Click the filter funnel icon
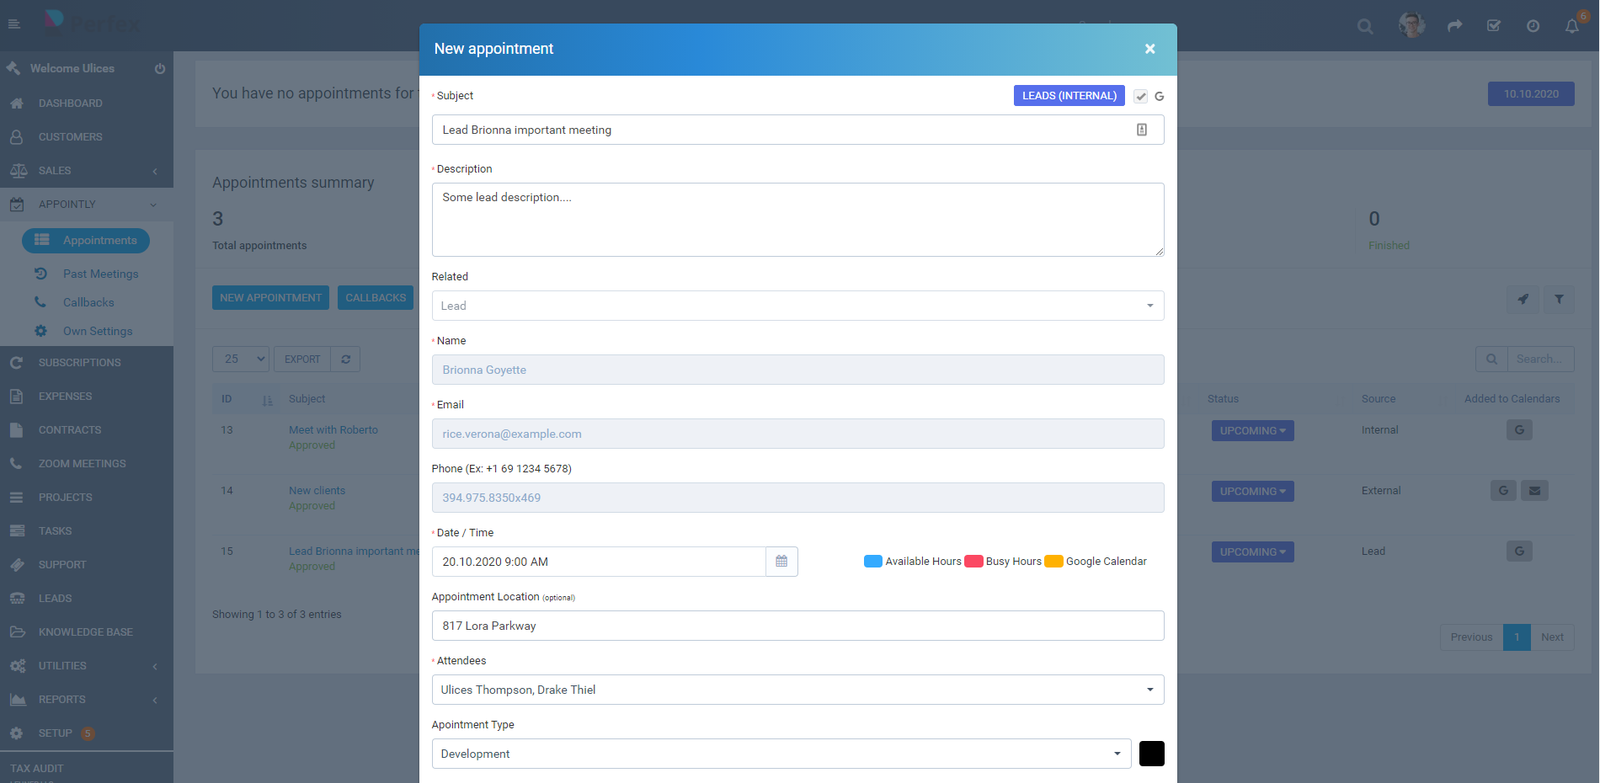Screen dimensions: 1600x783 tap(1558, 299)
